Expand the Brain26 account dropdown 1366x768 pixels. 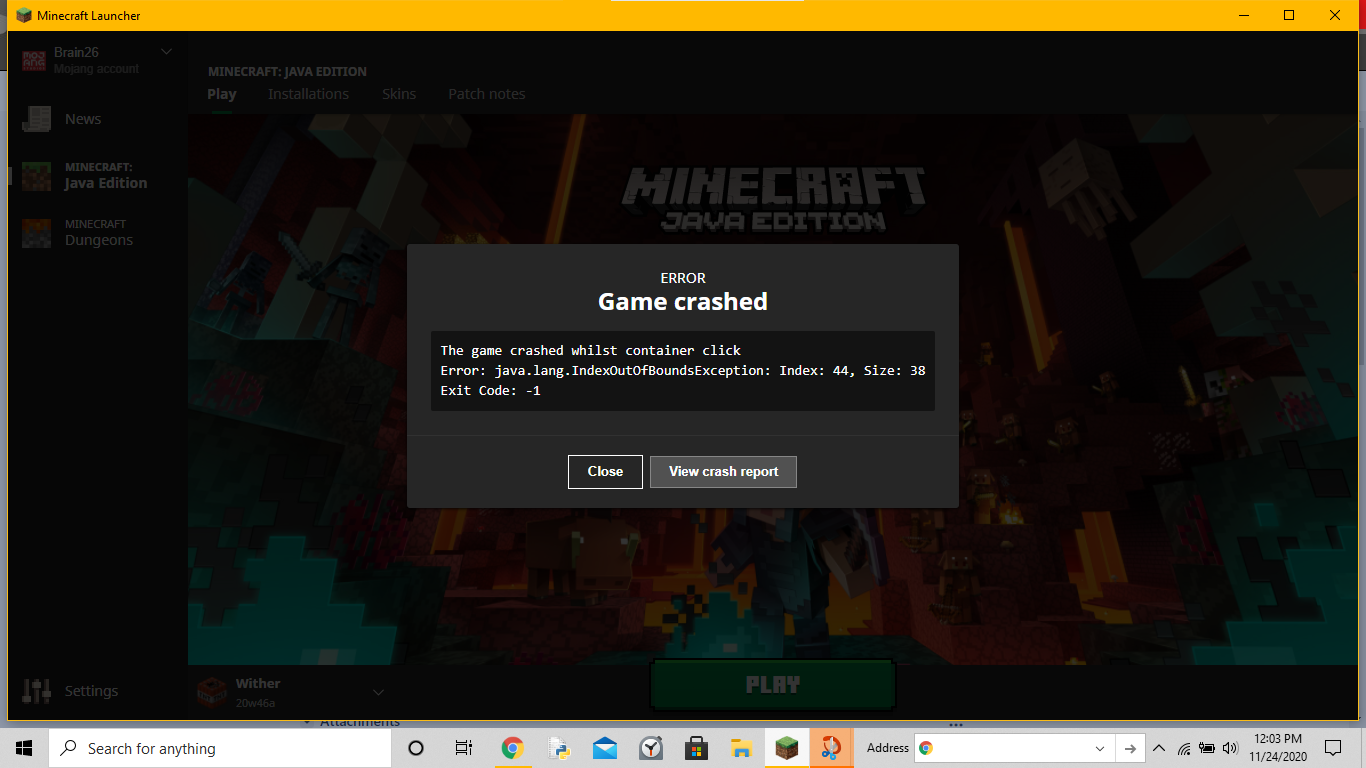click(x=167, y=52)
